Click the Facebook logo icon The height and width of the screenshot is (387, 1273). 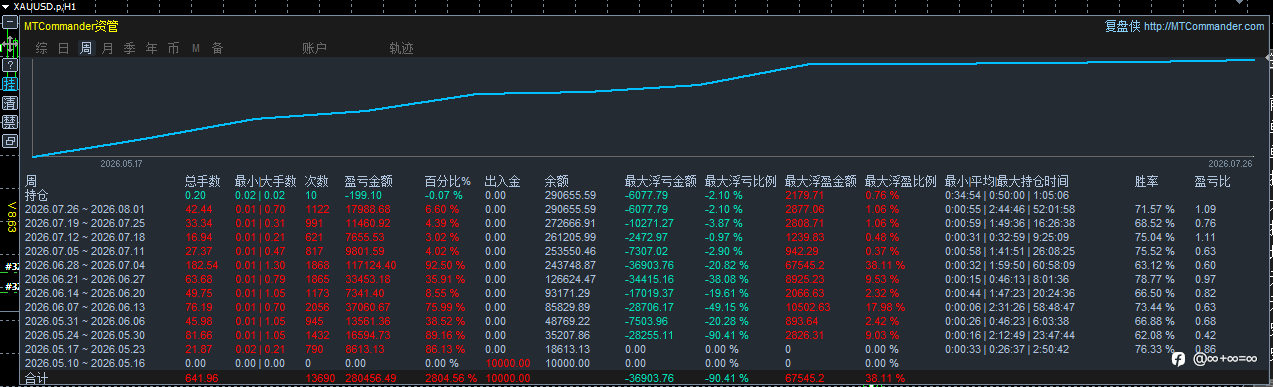[1179, 358]
